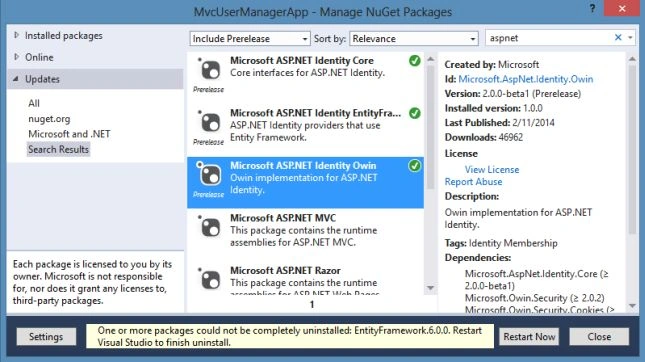Click page number 1 below the list

[x=312, y=304]
